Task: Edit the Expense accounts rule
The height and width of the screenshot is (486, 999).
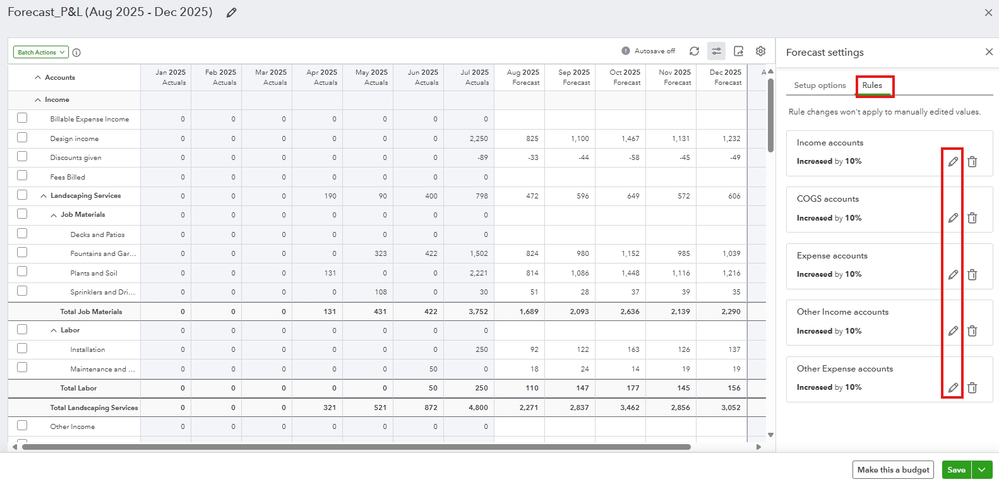Action: click(x=953, y=275)
